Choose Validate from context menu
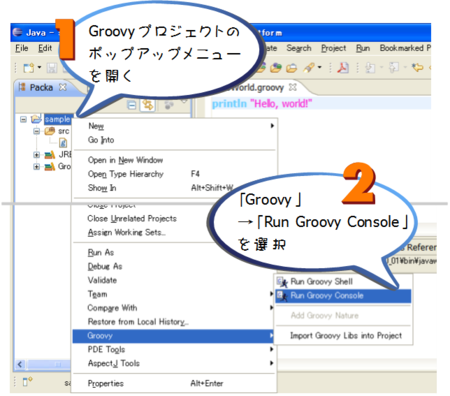Screen dimensions: 450x396 [x=175, y=280]
